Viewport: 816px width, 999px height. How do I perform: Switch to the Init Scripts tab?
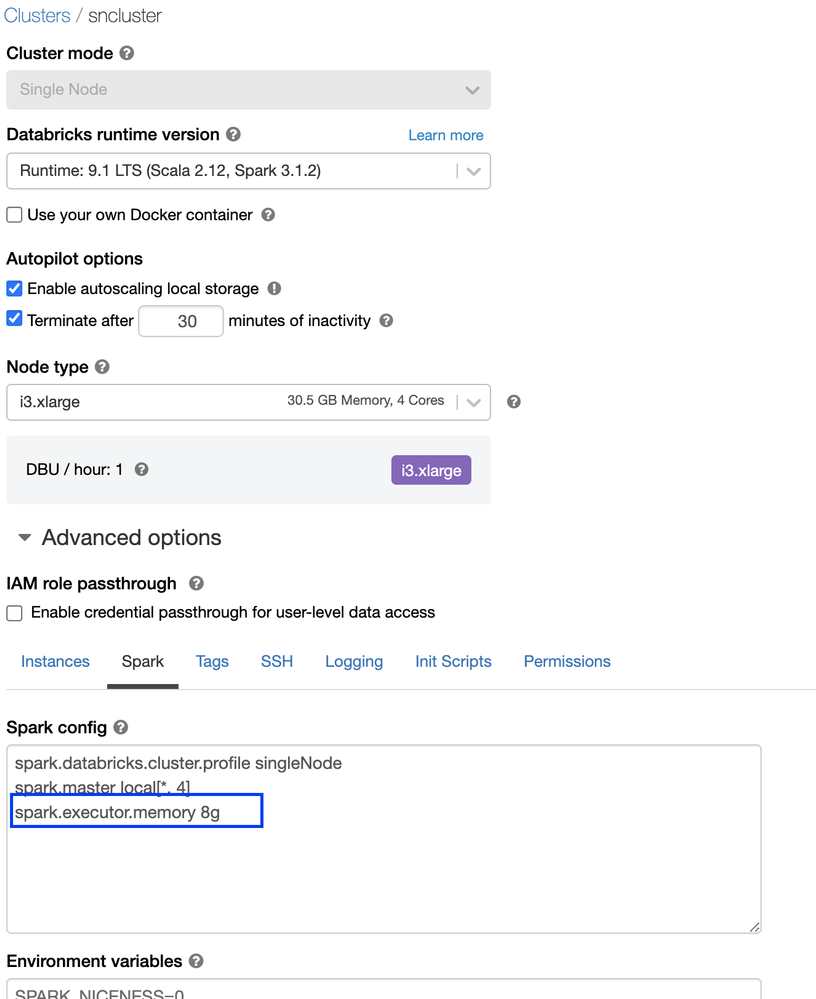(453, 661)
